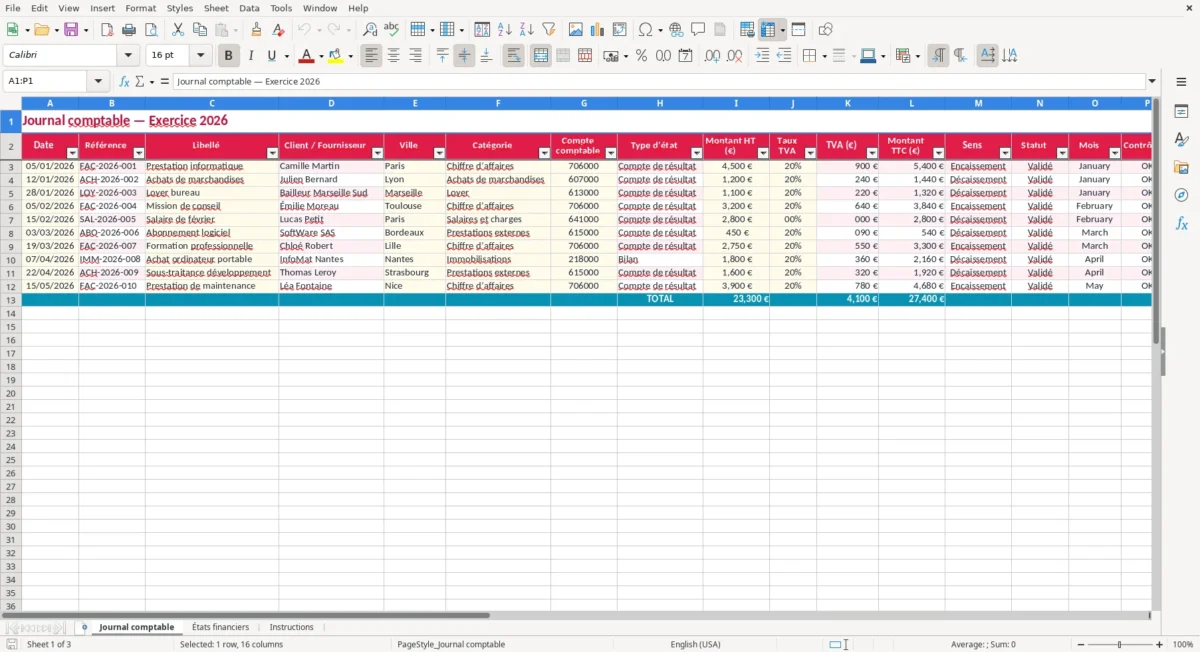The width and height of the screenshot is (1200, 652).
Task: Open the Print Preview toggle
Action: [151, 30]
